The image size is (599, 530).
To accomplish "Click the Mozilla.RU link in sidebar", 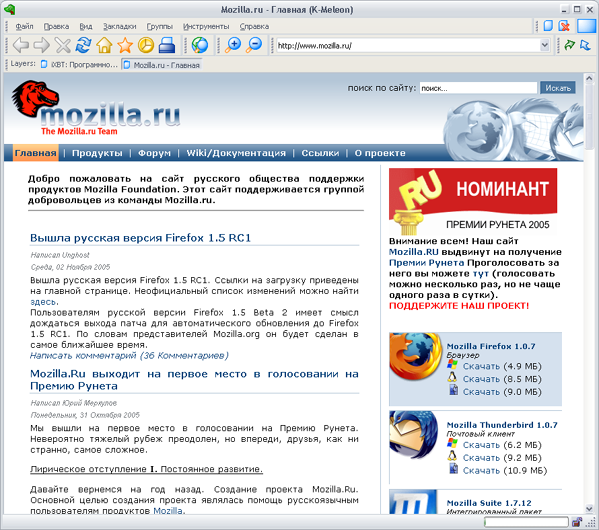I will (413, 252).
